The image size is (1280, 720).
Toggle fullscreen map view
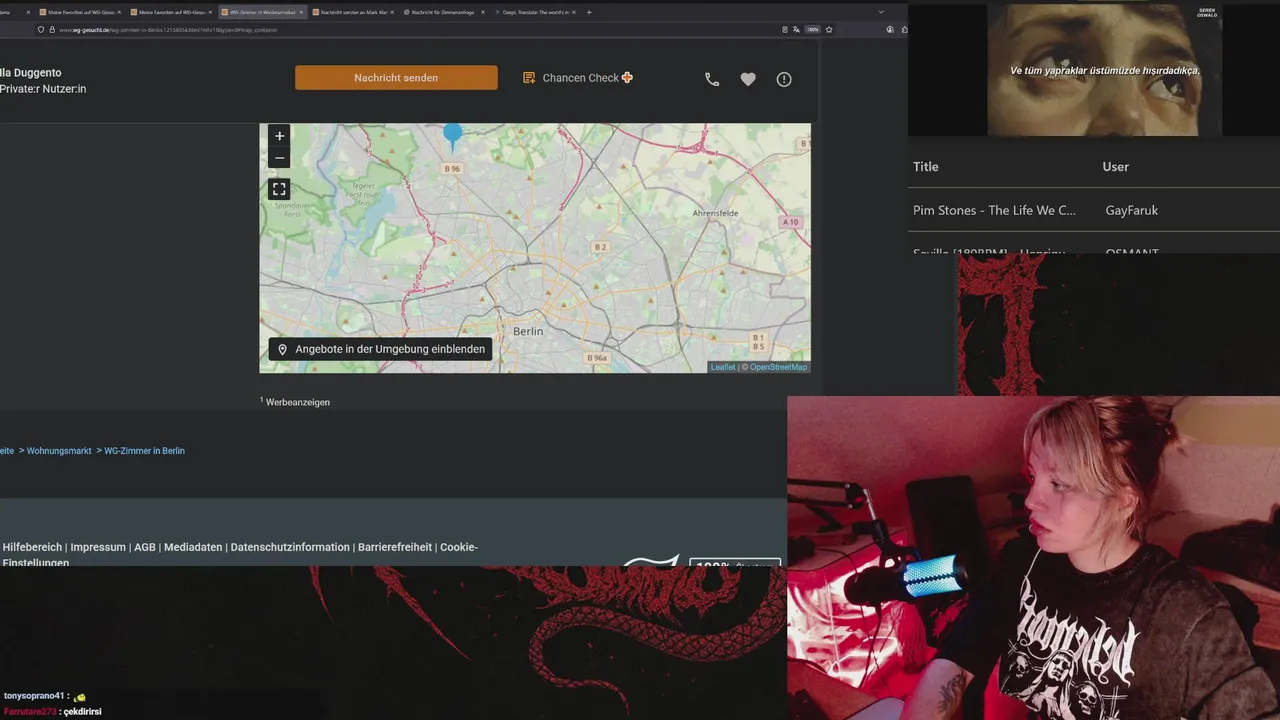(x=279, y=189)
